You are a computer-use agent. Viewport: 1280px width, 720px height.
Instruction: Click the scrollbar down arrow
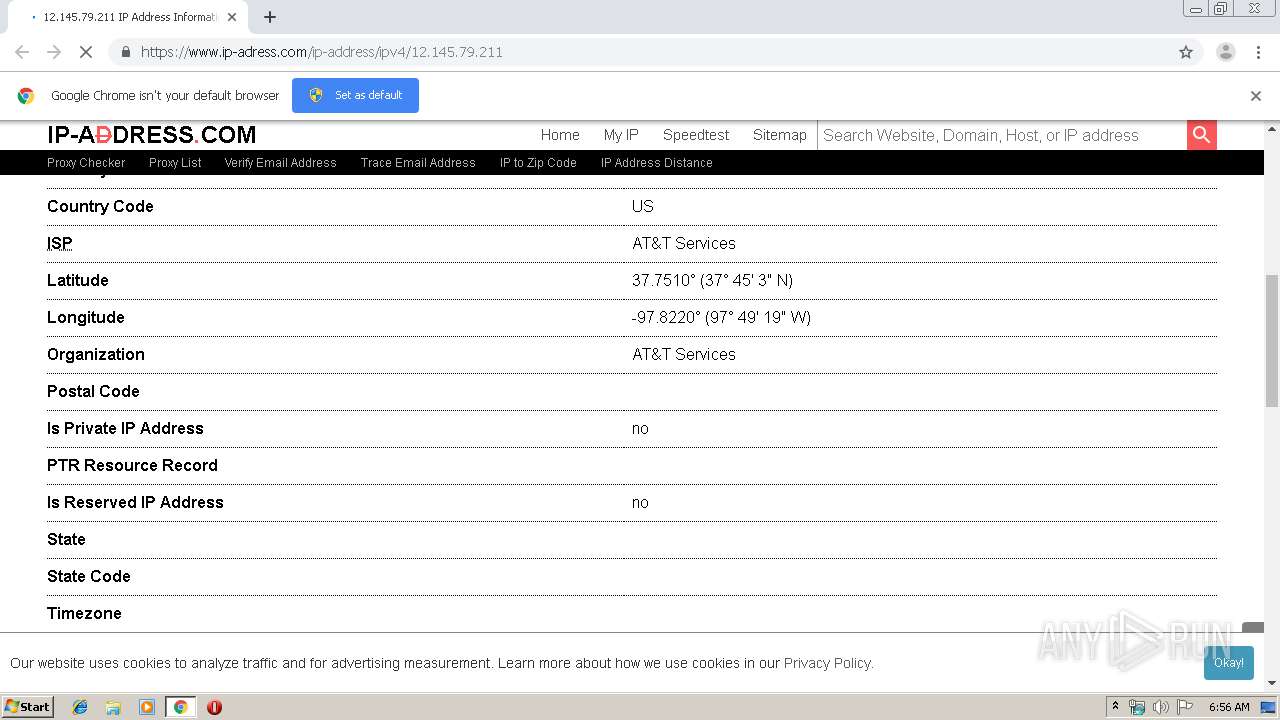pos(1272,683)
